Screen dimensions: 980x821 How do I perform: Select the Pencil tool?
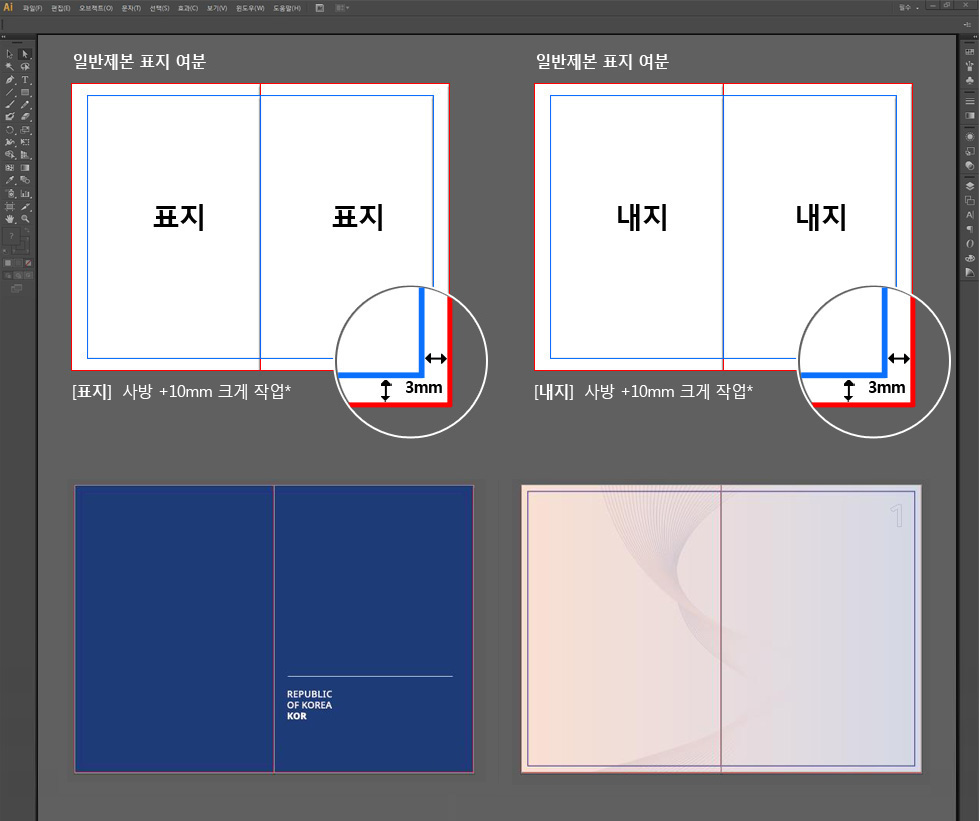[x=25, y=104]
